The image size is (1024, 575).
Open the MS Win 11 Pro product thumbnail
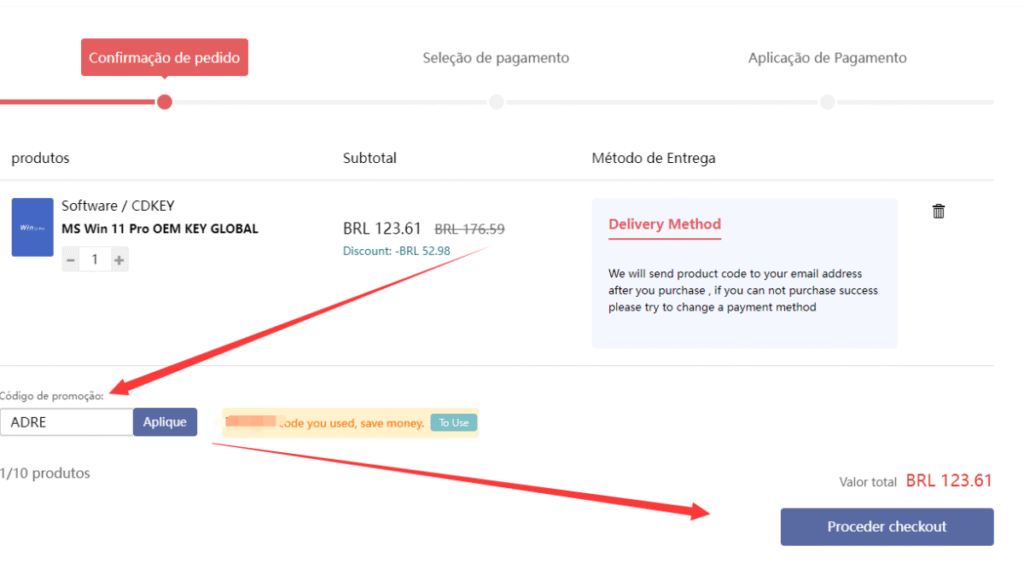click(x=32, y=227)
